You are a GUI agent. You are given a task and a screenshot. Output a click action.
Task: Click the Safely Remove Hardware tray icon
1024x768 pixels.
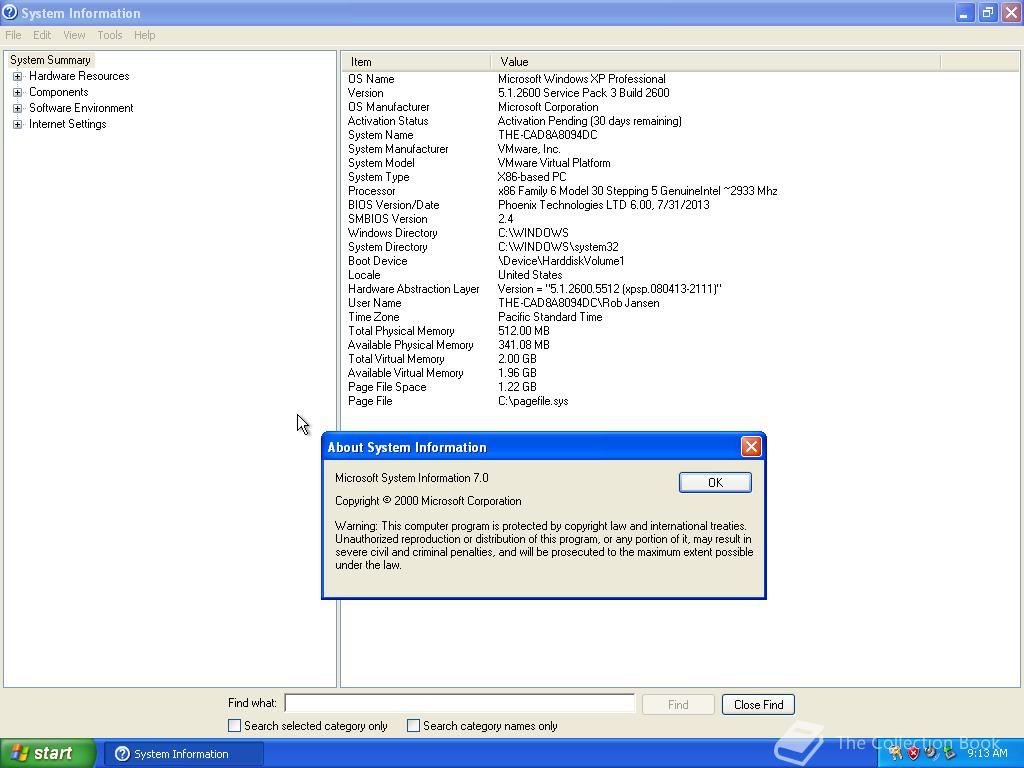point(949,753)
